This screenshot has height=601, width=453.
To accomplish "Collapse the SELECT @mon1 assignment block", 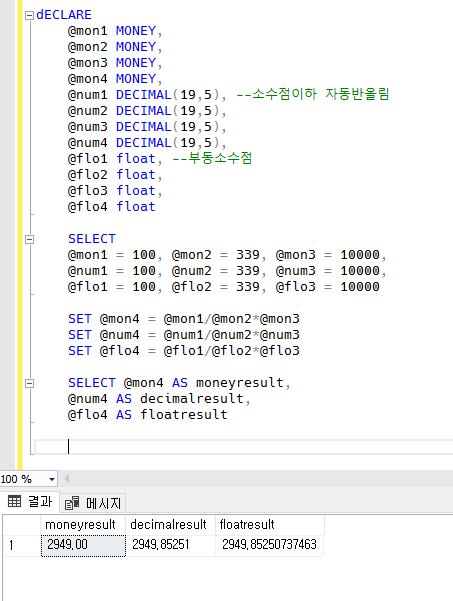I will click(x=29, y=240).
